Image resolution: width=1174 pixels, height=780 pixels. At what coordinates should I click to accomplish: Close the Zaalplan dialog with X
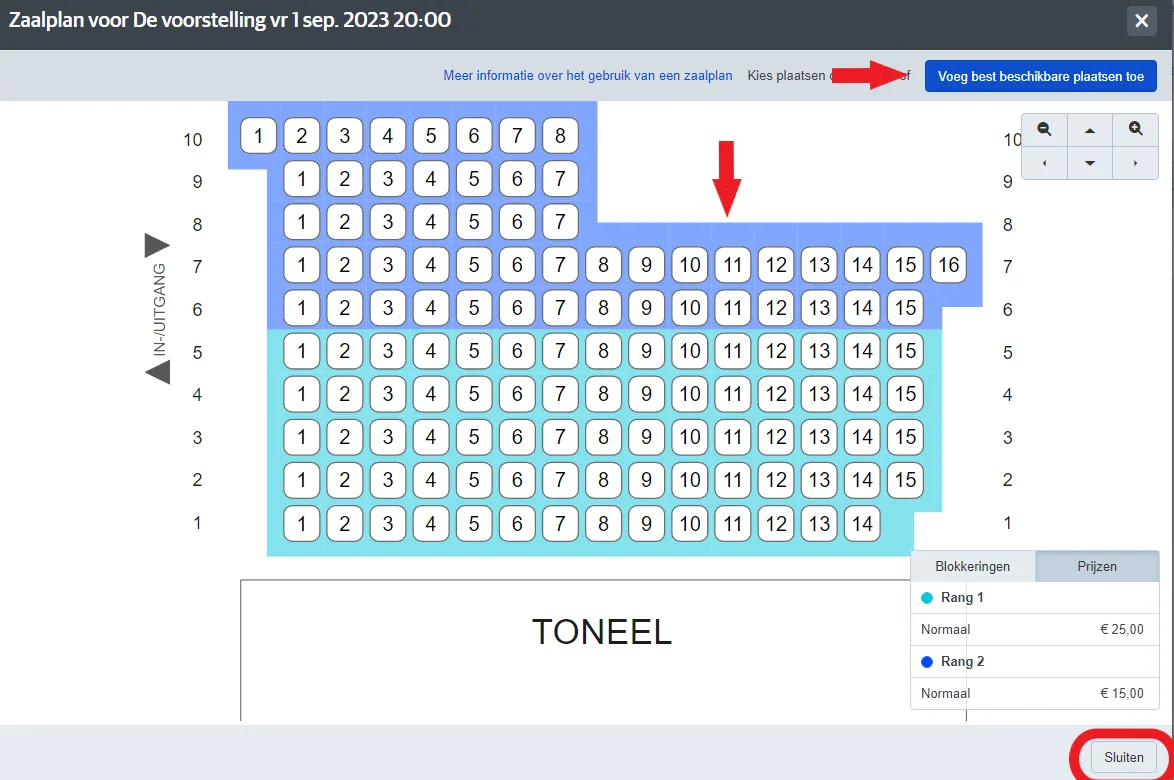1142,21
